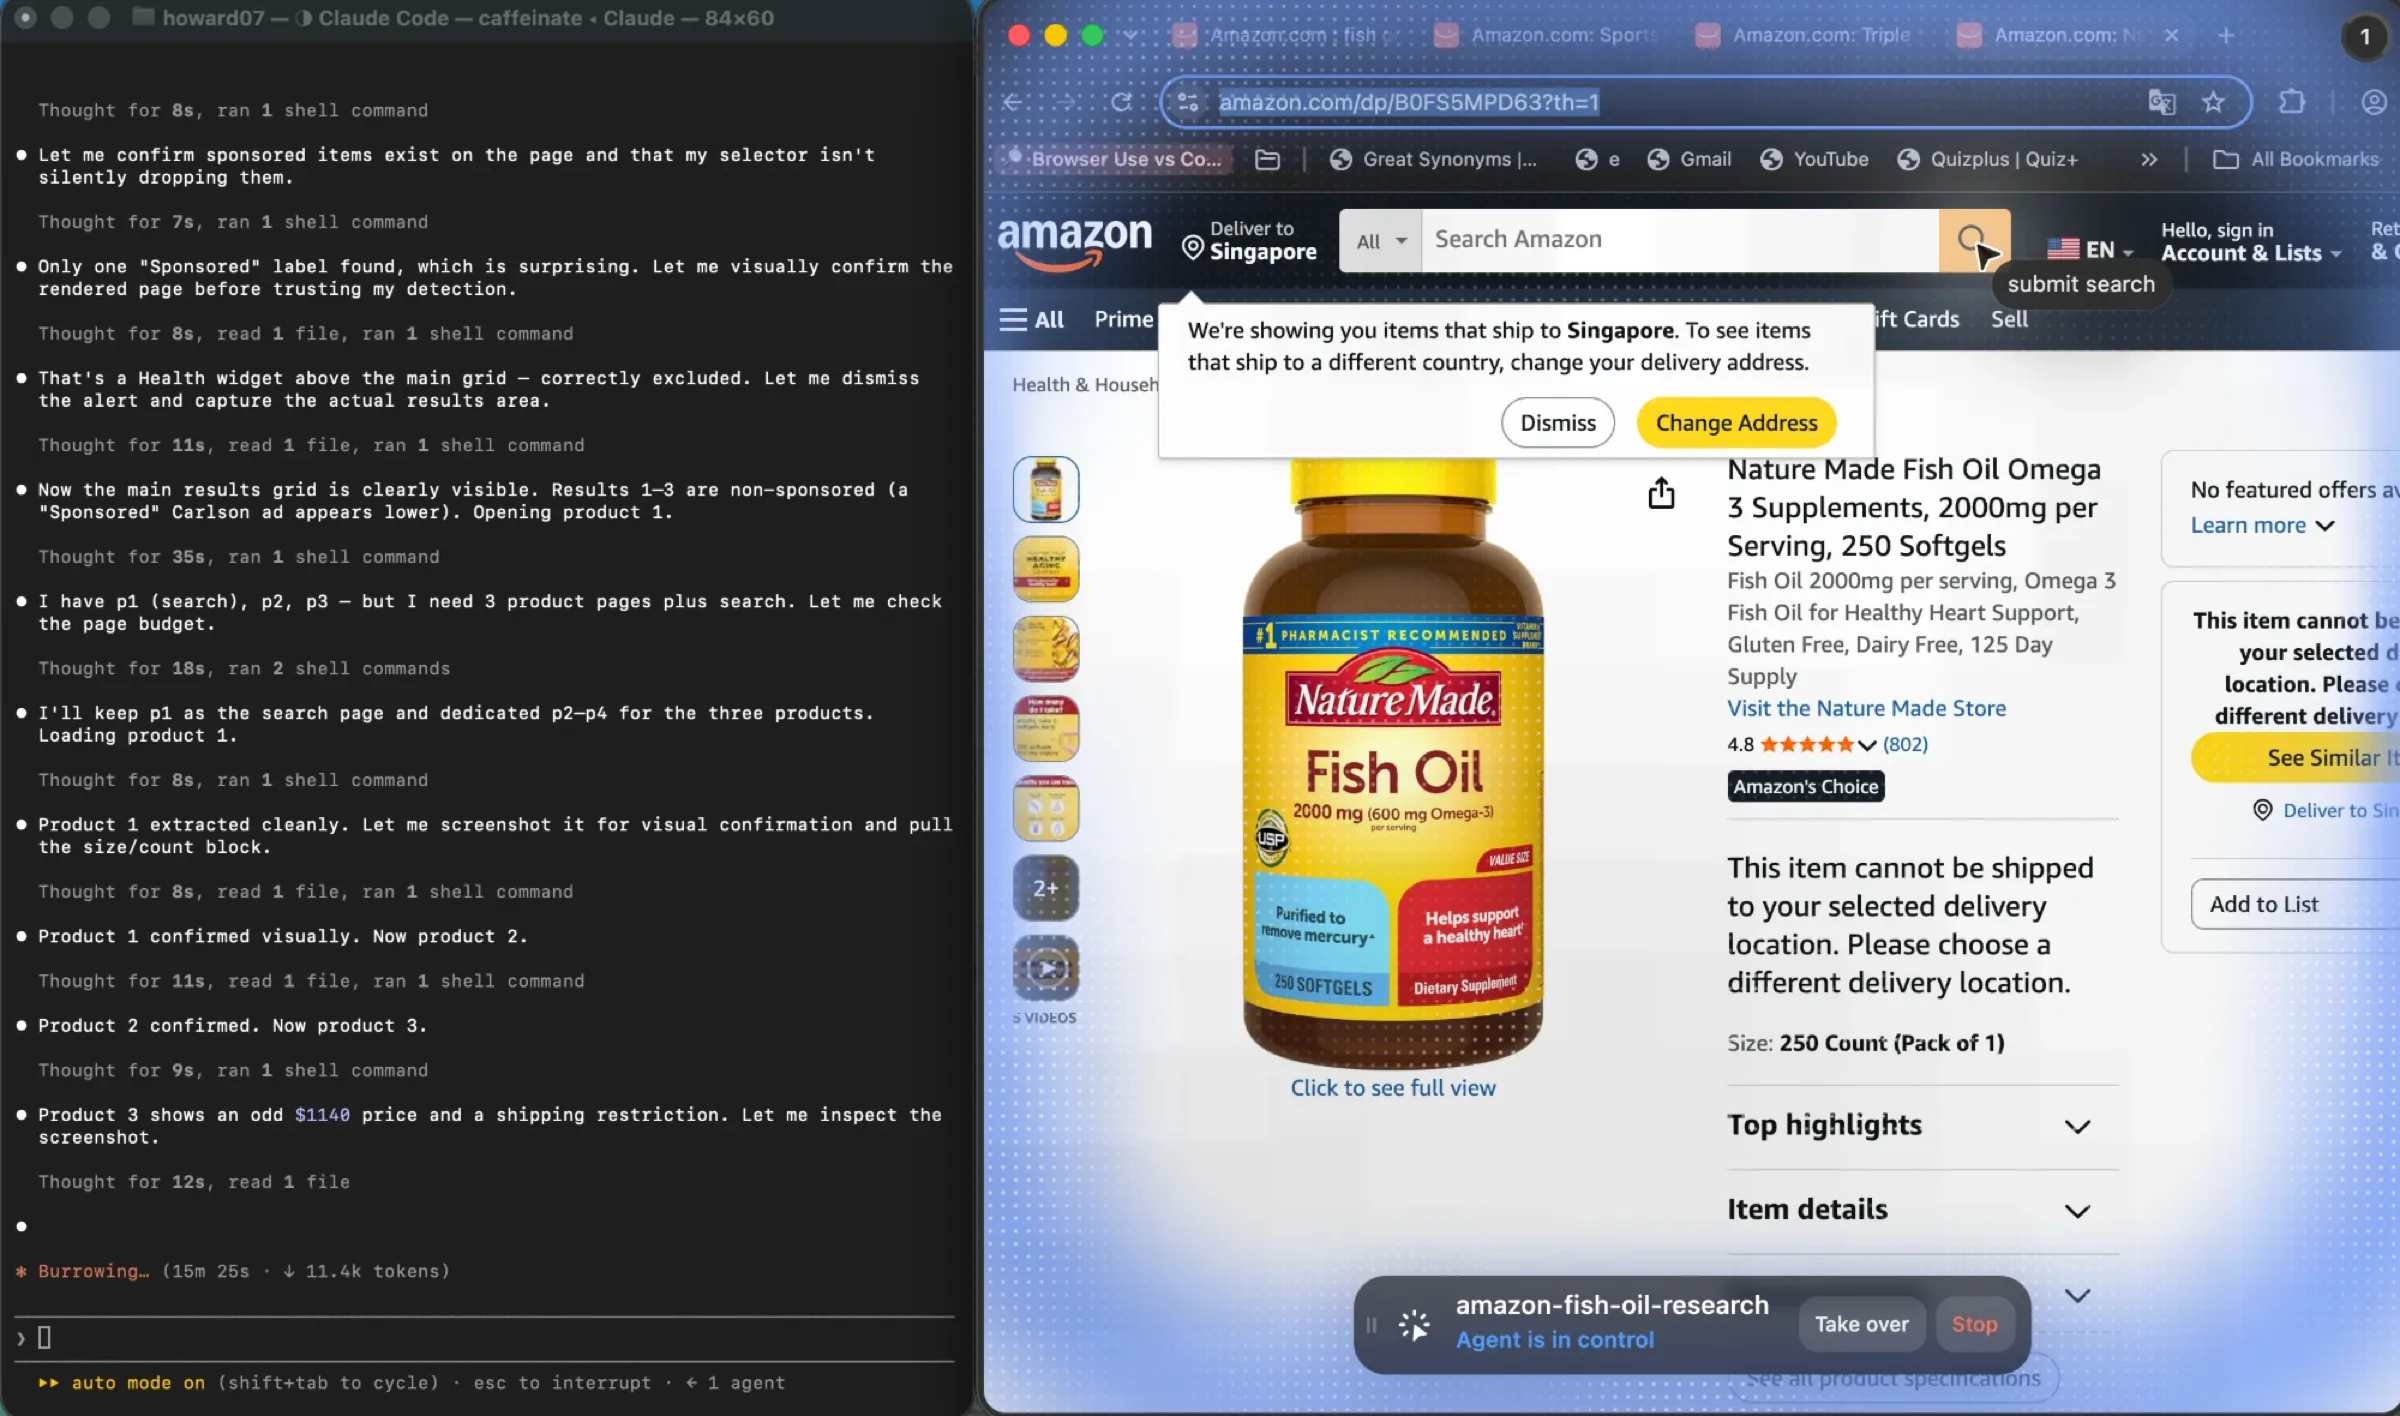This screenshot has width=2400, height=1416.
Task: Submit search with magnifier button
Action: [1974, 240]
